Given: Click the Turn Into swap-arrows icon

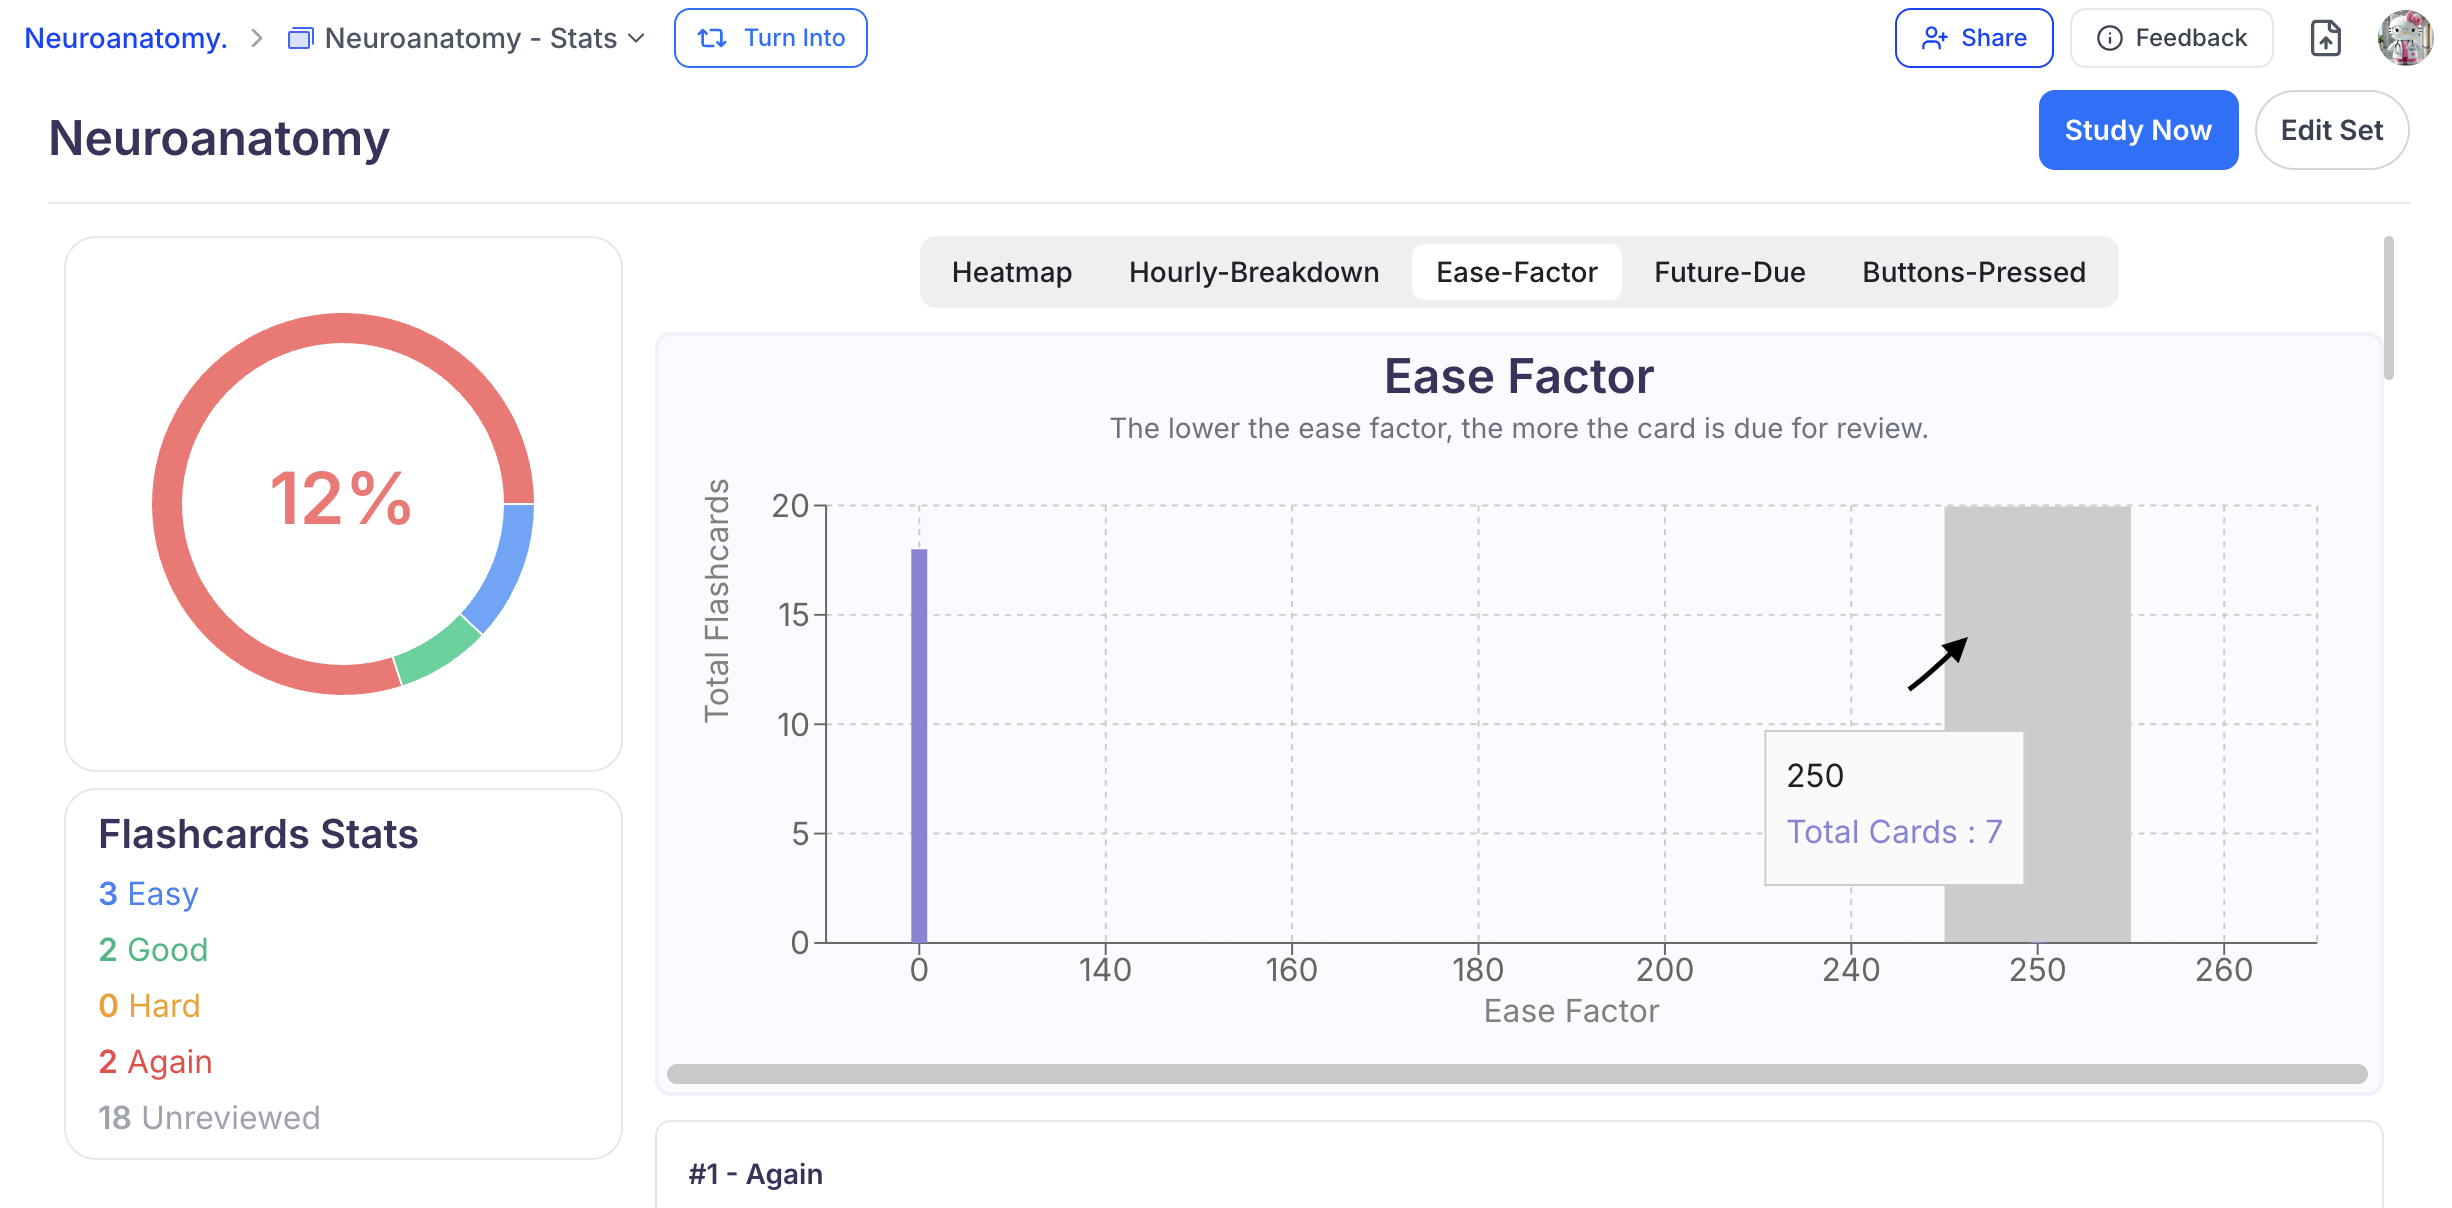Looking at the screenshot, I should (712, 38).
